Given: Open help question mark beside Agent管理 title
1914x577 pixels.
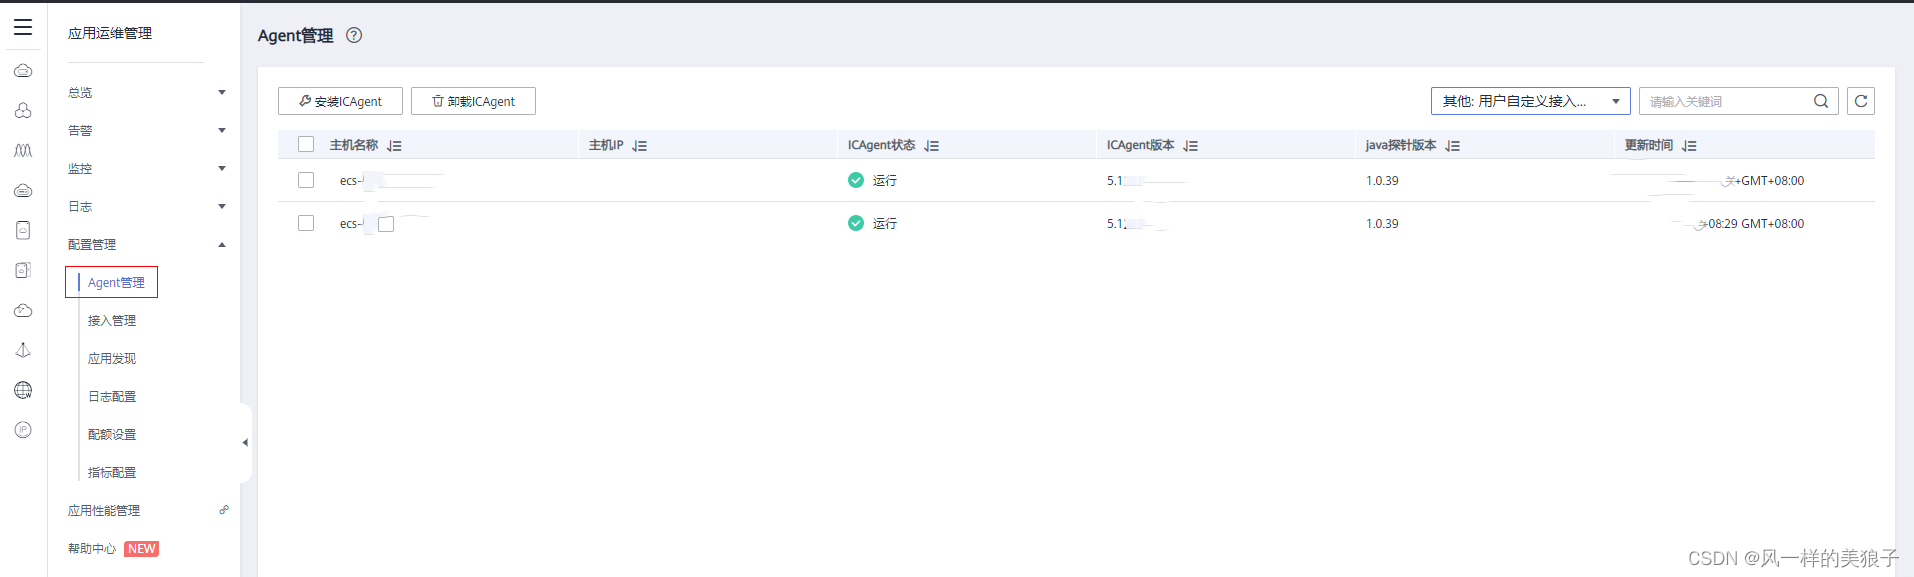Looking at the screenshot, I should (x=354, y=35).
